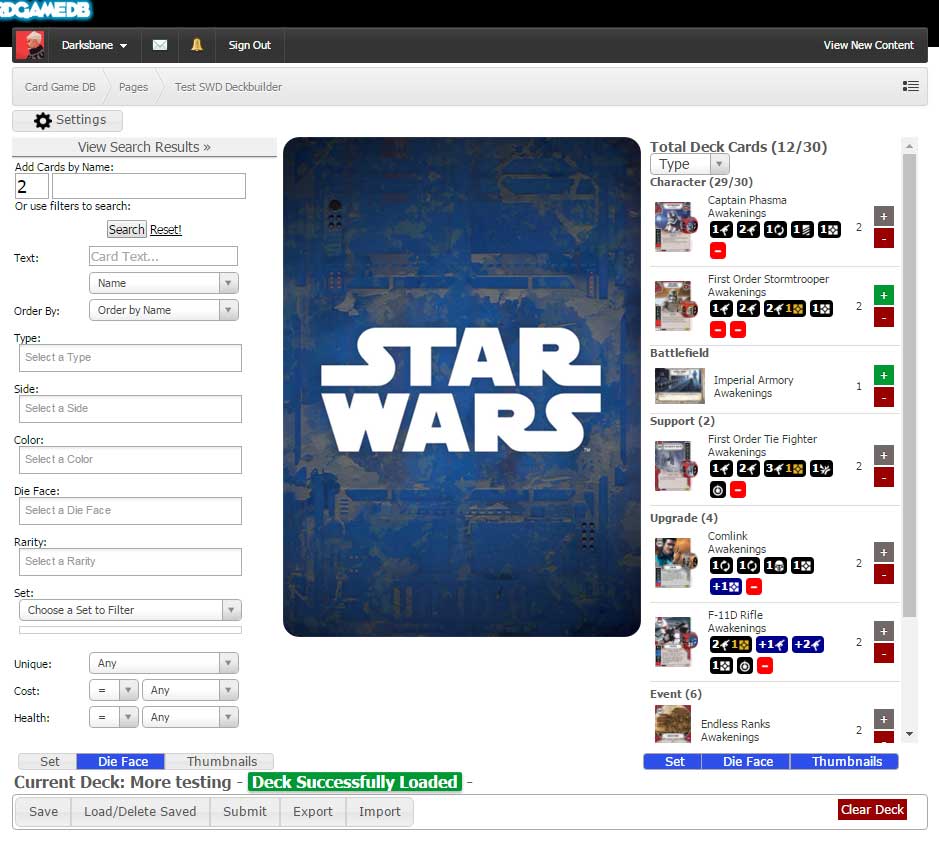Image resolution: width=939 pixels, height=845 pixels.
Task: Add Imperial Armory with green plus
Action: pos(883,375)
